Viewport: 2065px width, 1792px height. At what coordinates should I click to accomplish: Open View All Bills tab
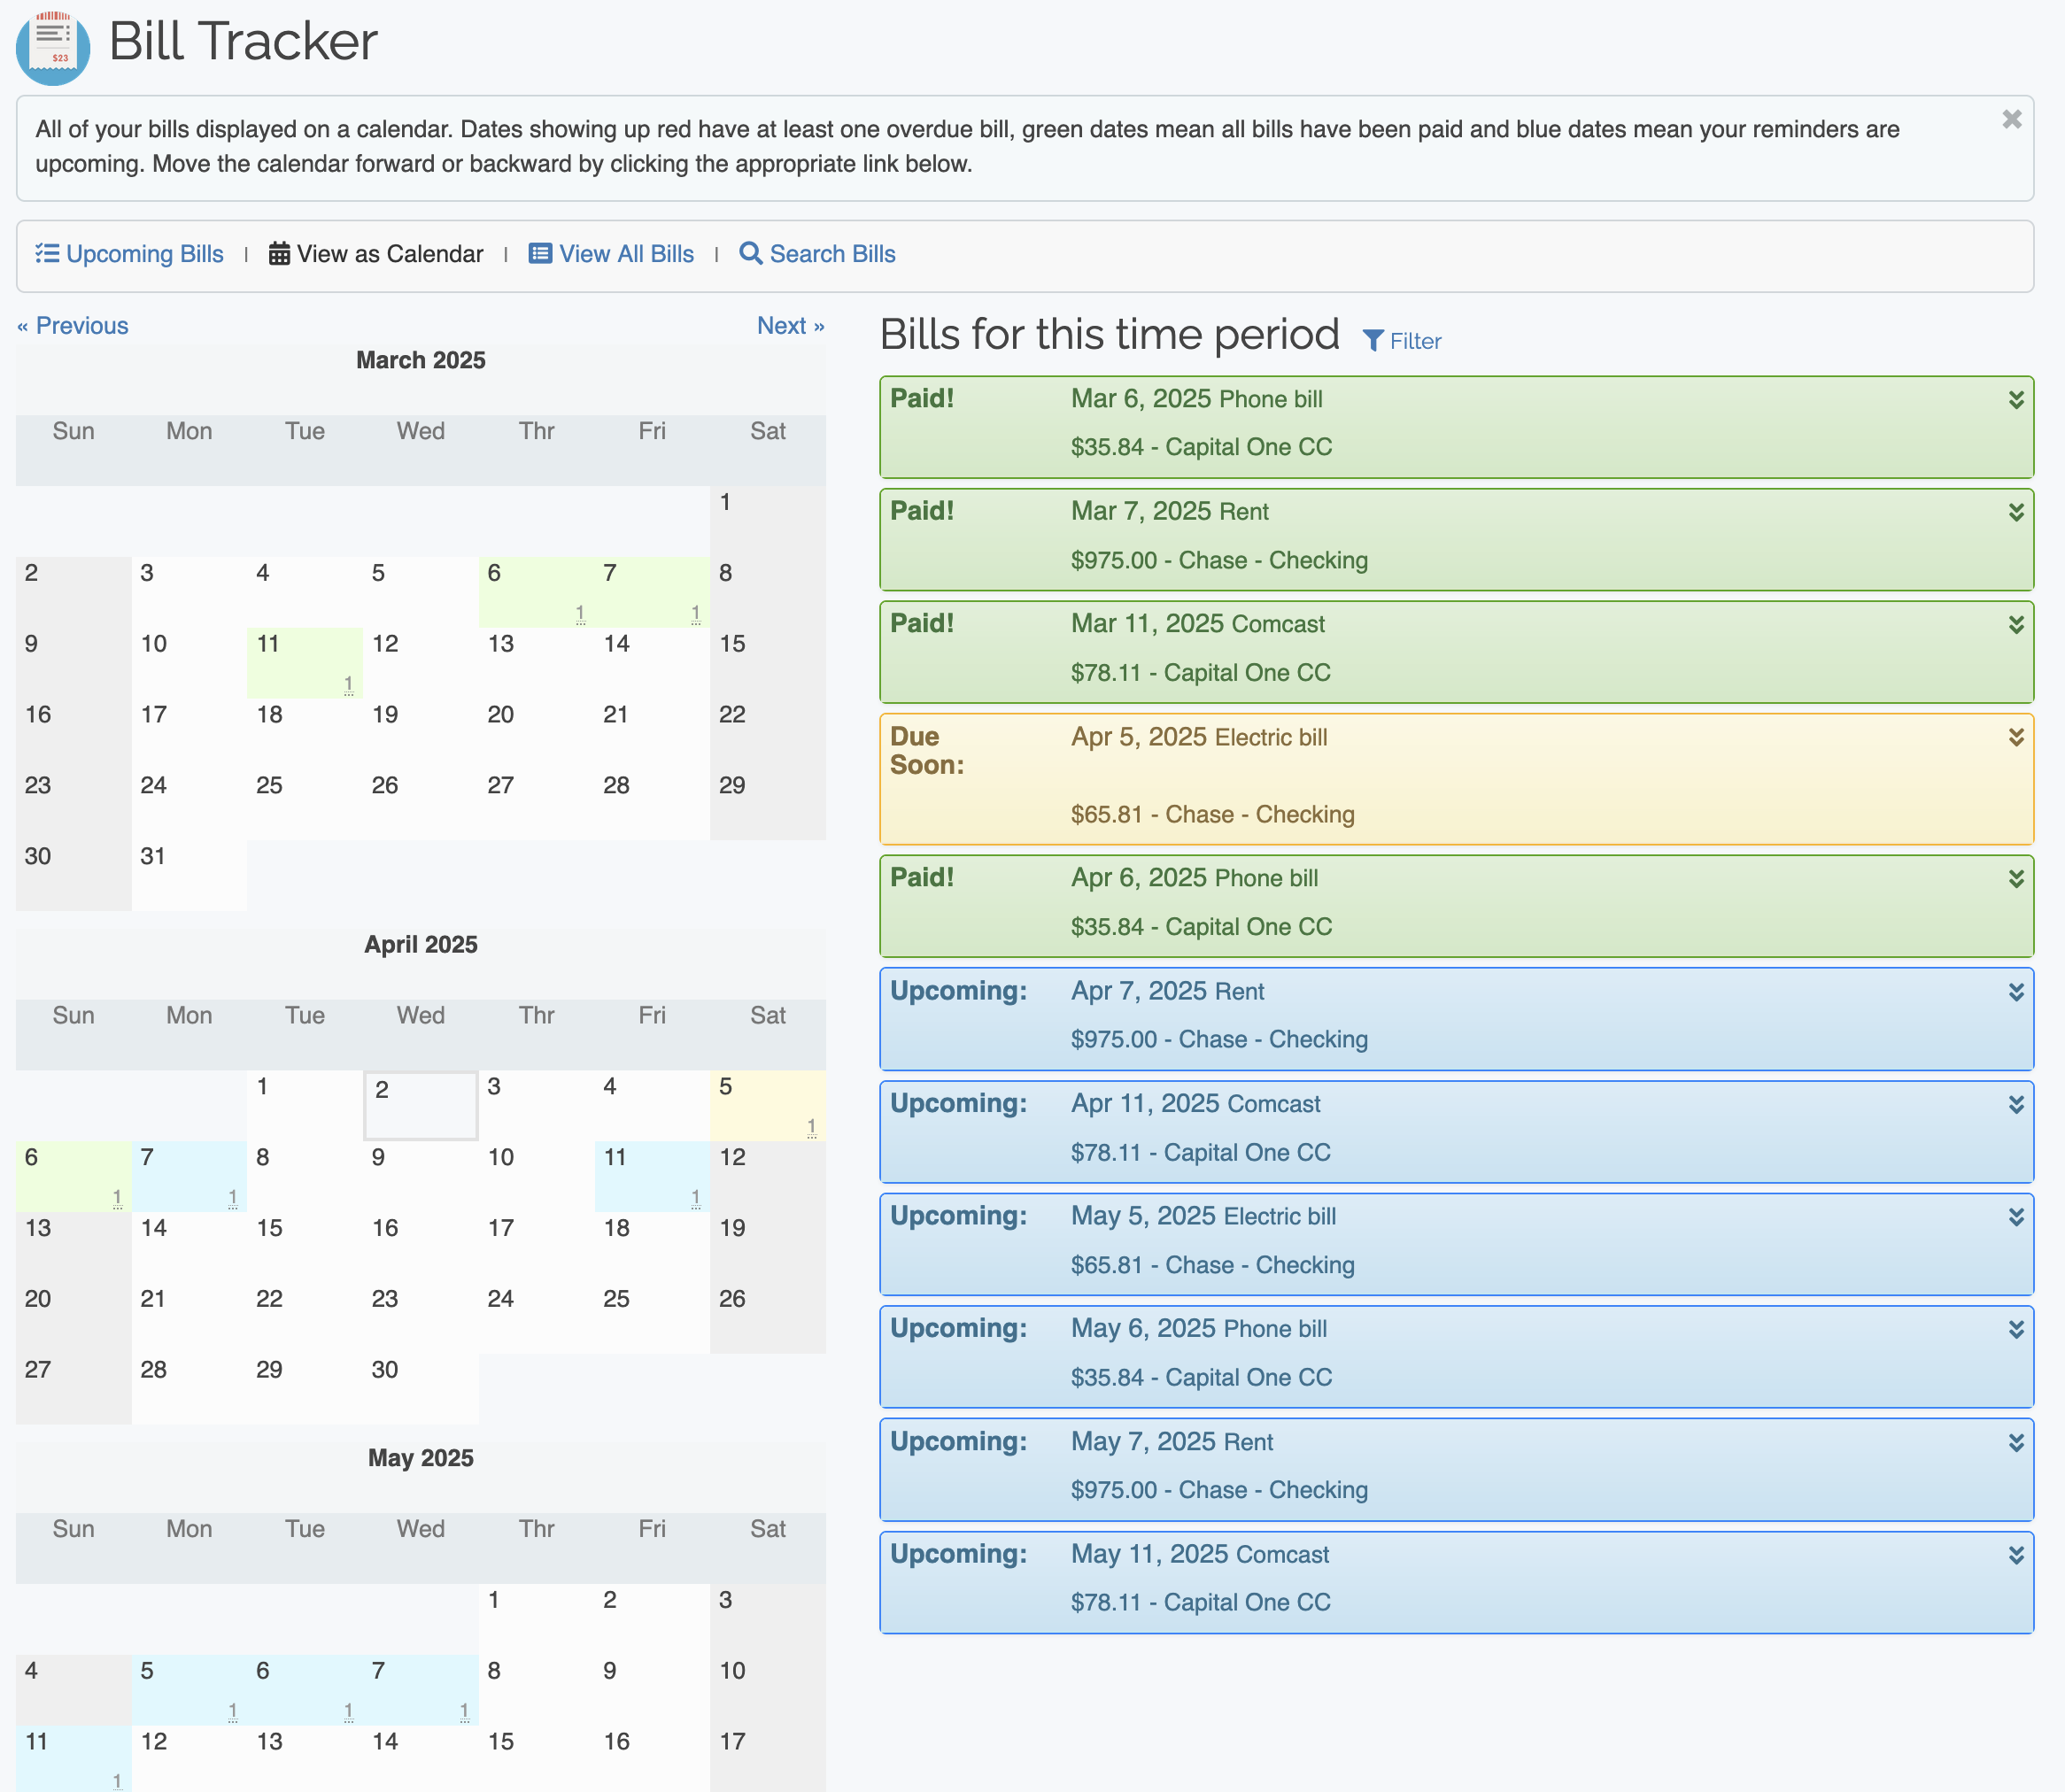point(626,254)
